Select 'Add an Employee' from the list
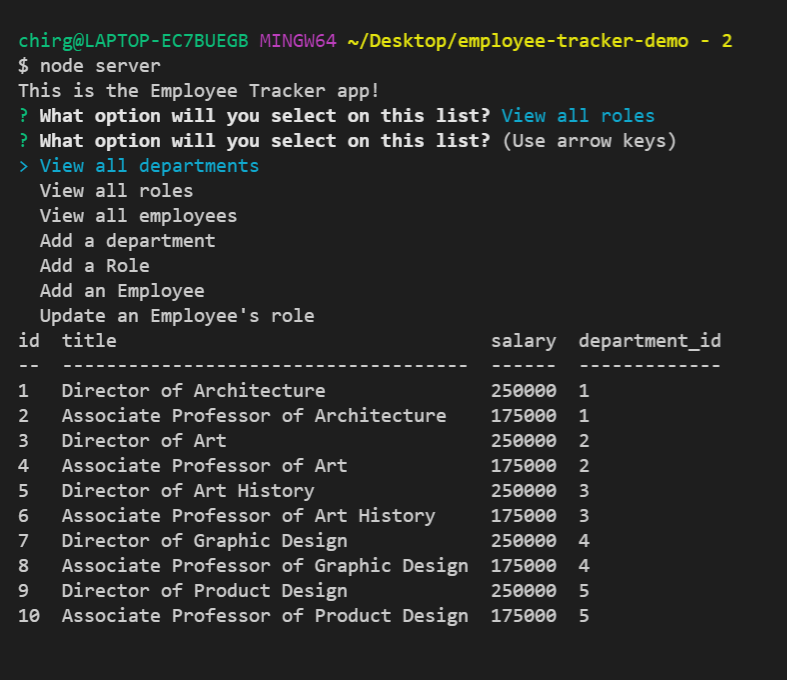This screenshot has width=787, height=680. 122,291
